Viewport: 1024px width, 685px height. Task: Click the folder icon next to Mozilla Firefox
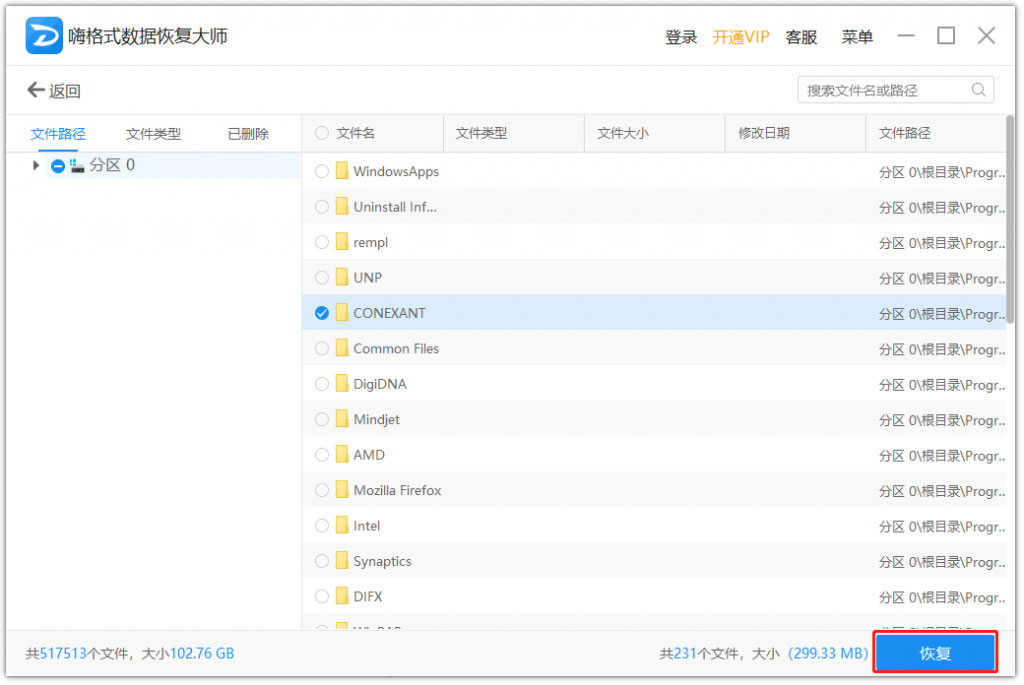coord(340,490)
